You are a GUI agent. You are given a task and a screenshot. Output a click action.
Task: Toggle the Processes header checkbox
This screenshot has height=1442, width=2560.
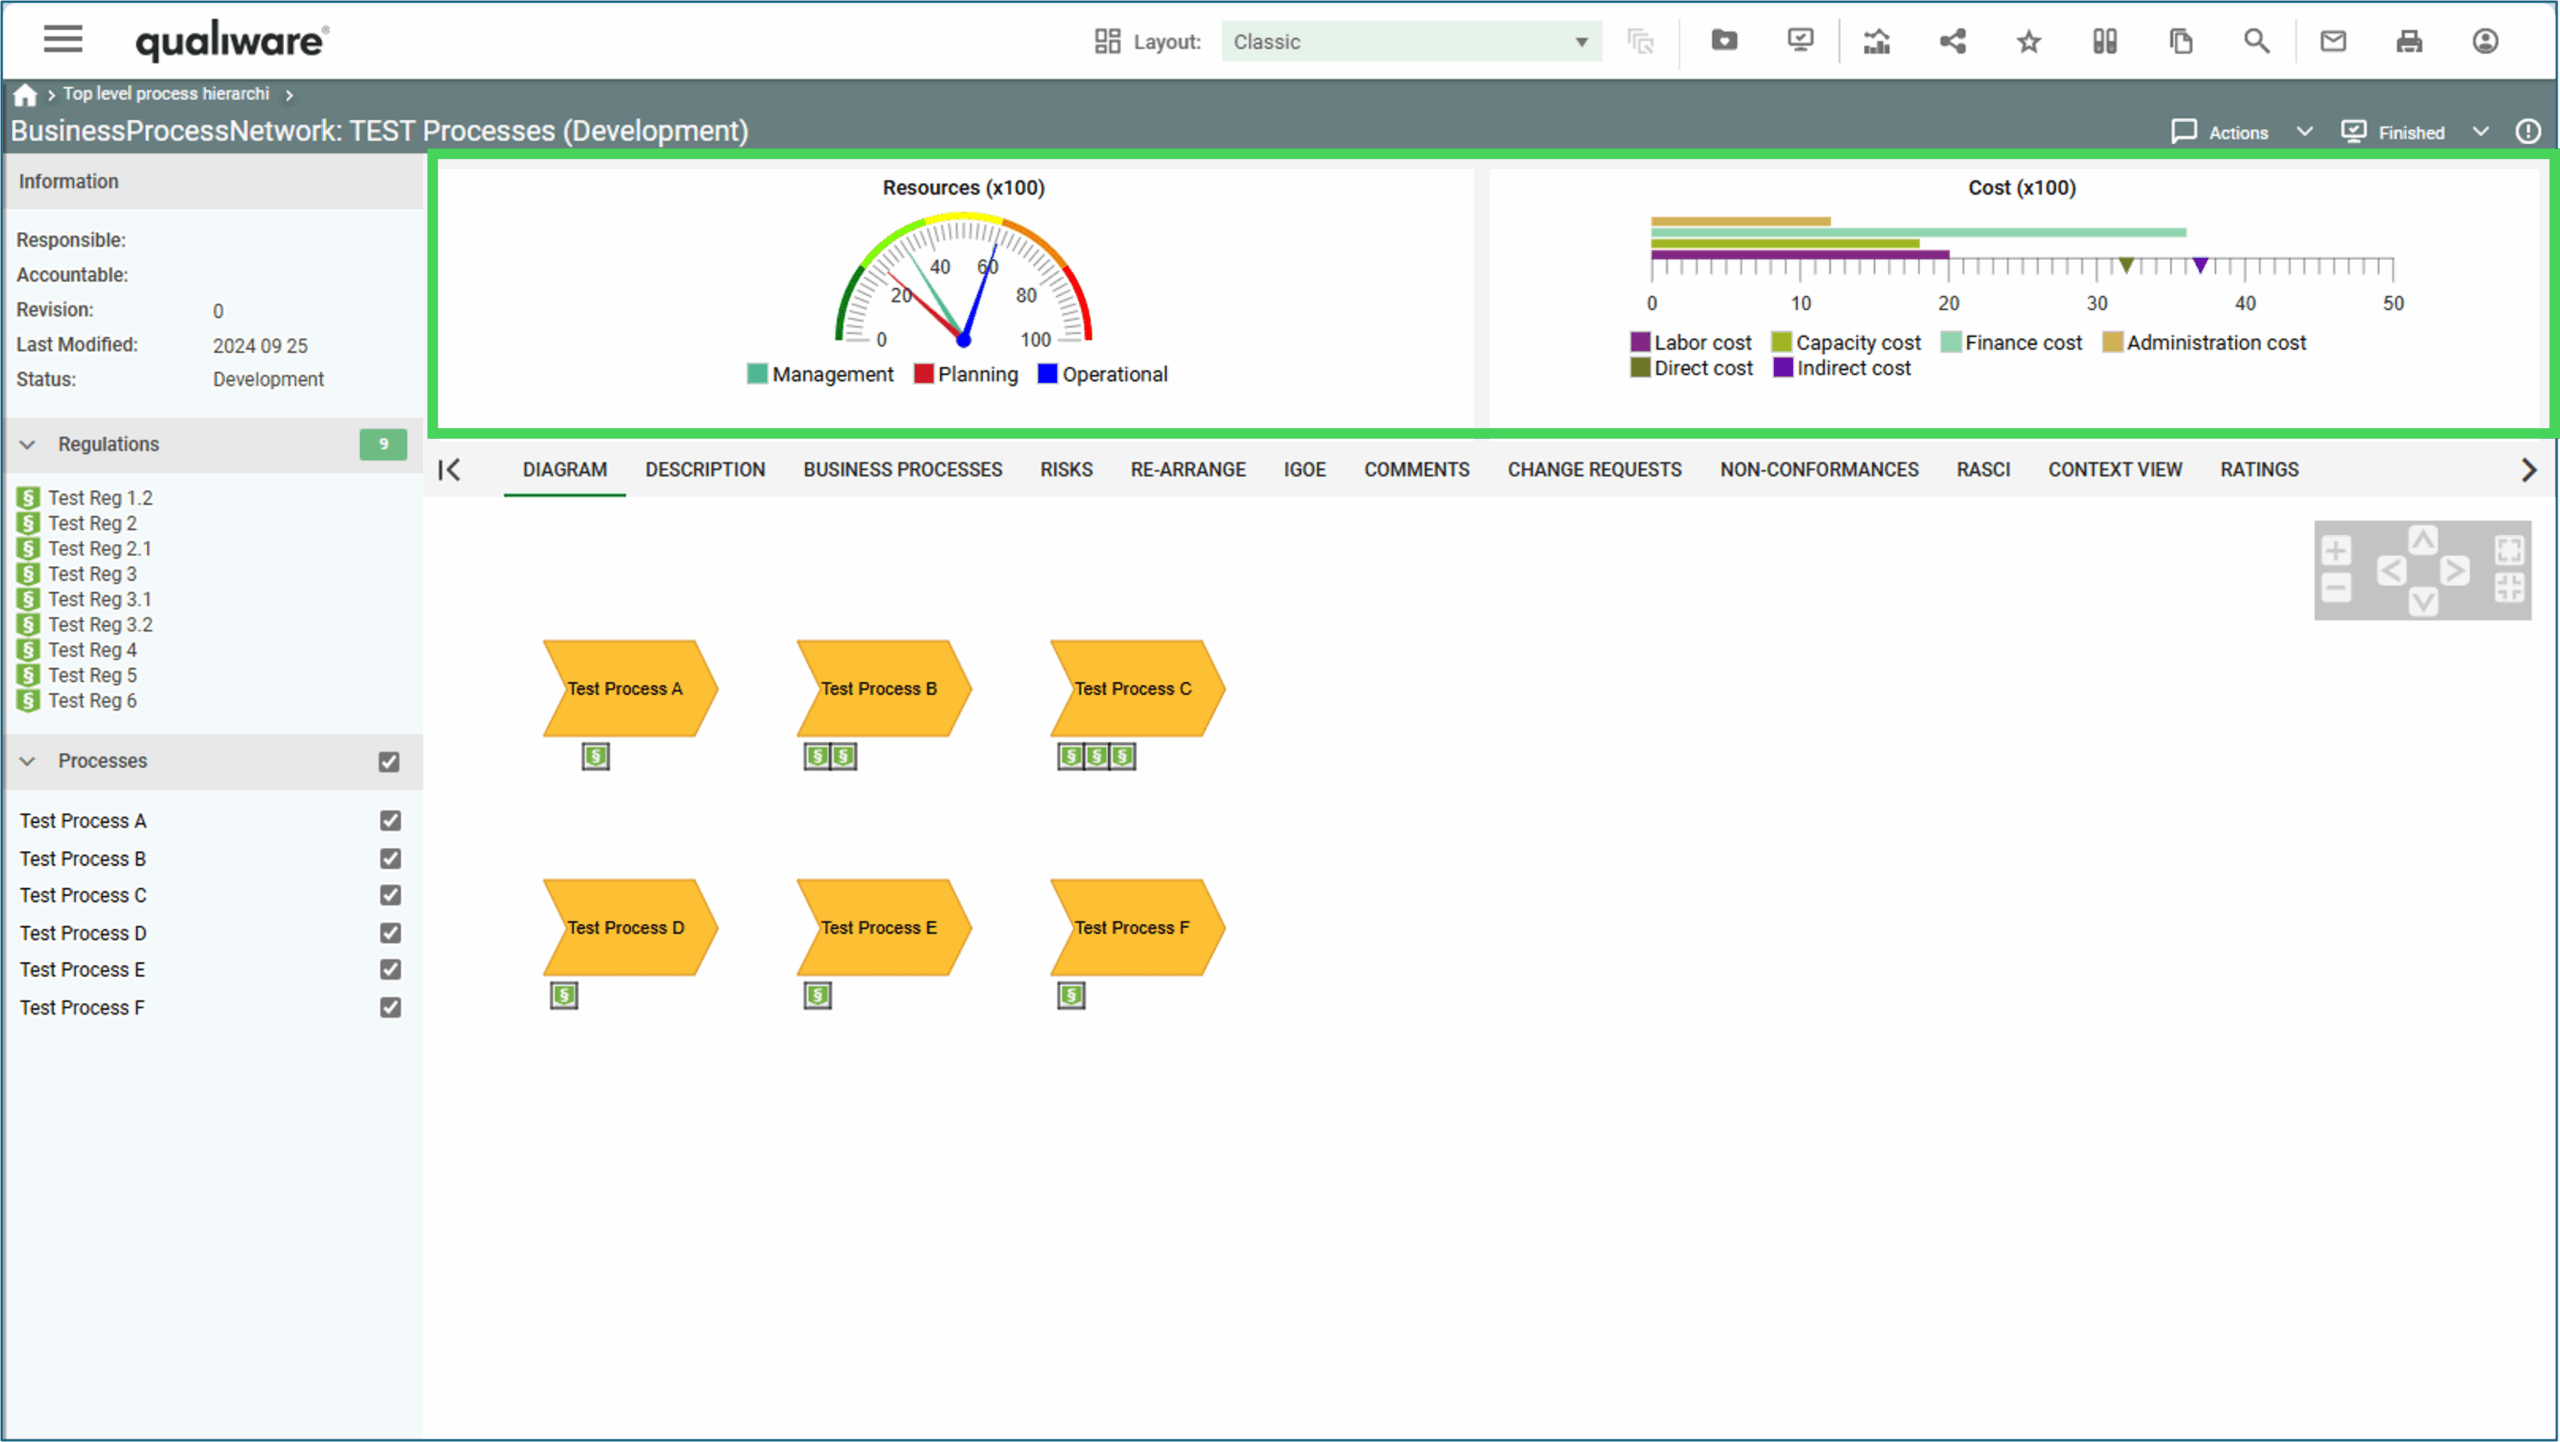click(389, 762)
